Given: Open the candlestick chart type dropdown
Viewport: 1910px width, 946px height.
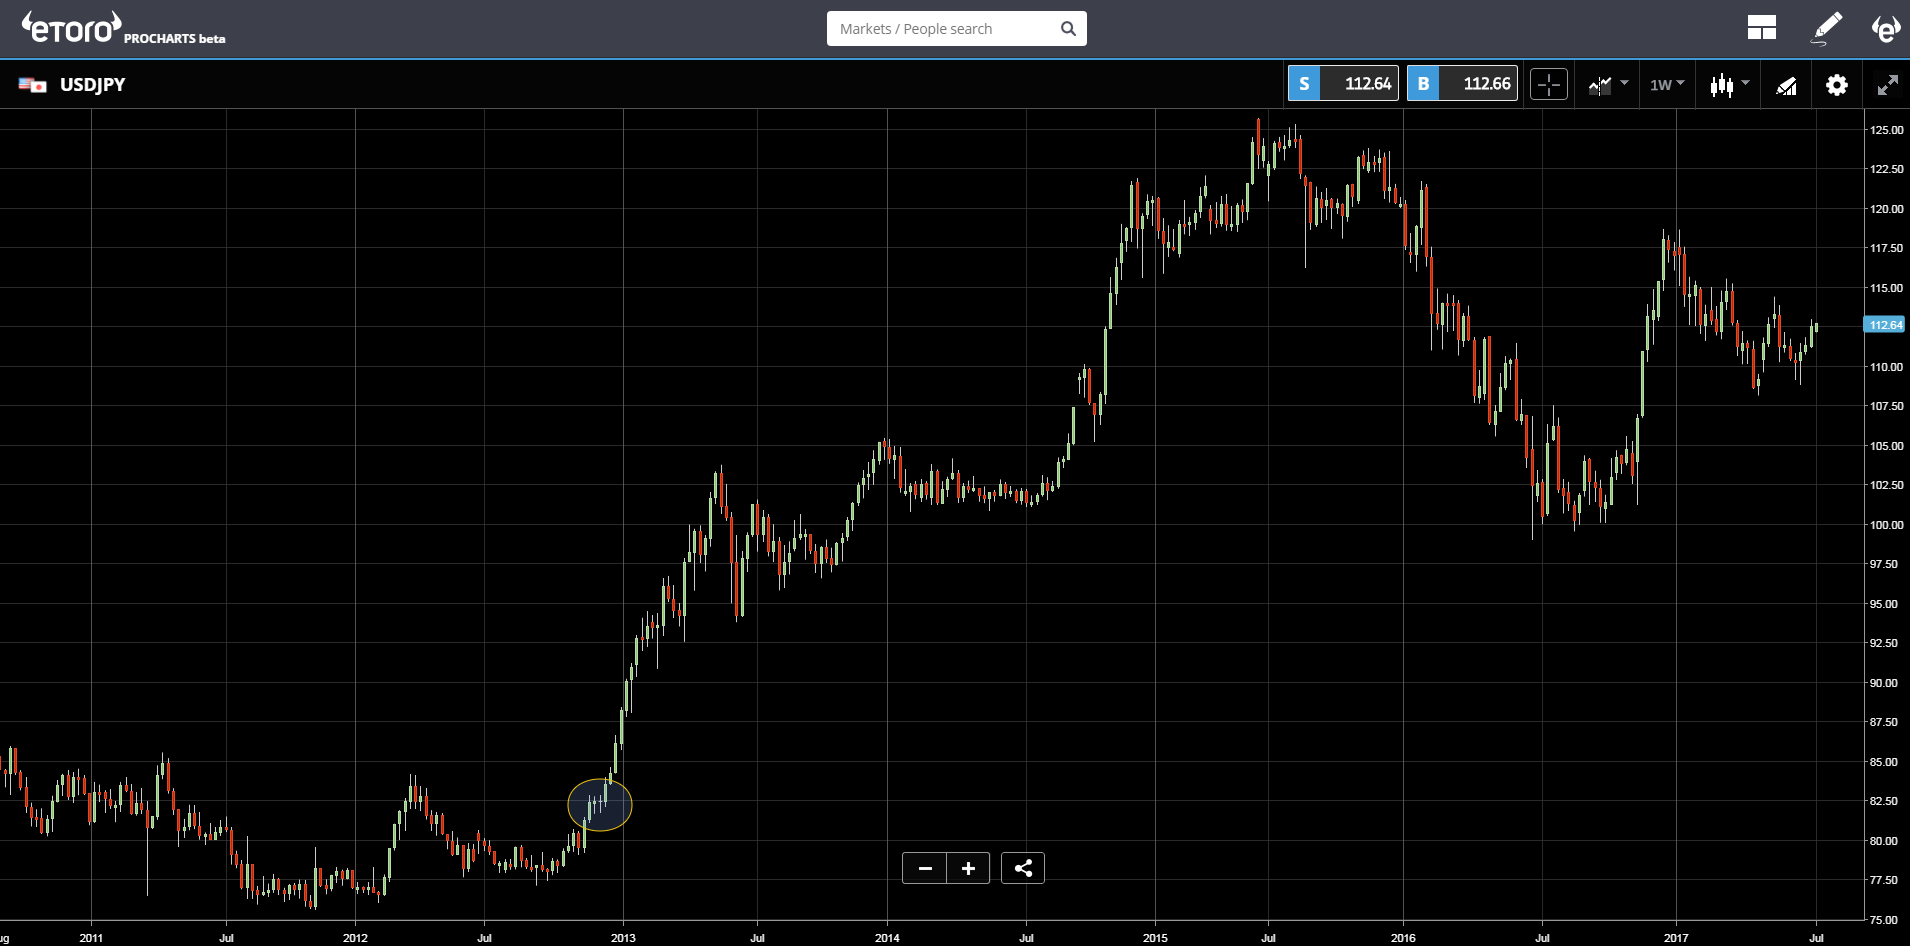Looking at the screenshot, I should (1729, 85).
